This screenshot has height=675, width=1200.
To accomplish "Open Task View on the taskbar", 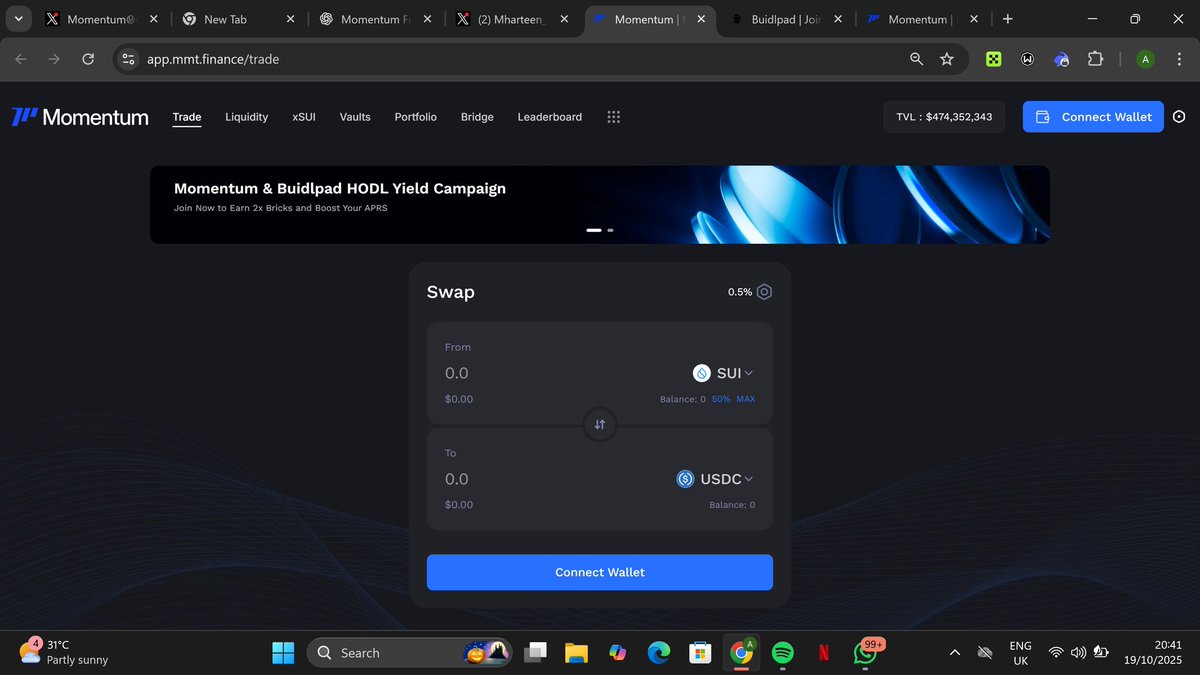I will click(536, 653).
